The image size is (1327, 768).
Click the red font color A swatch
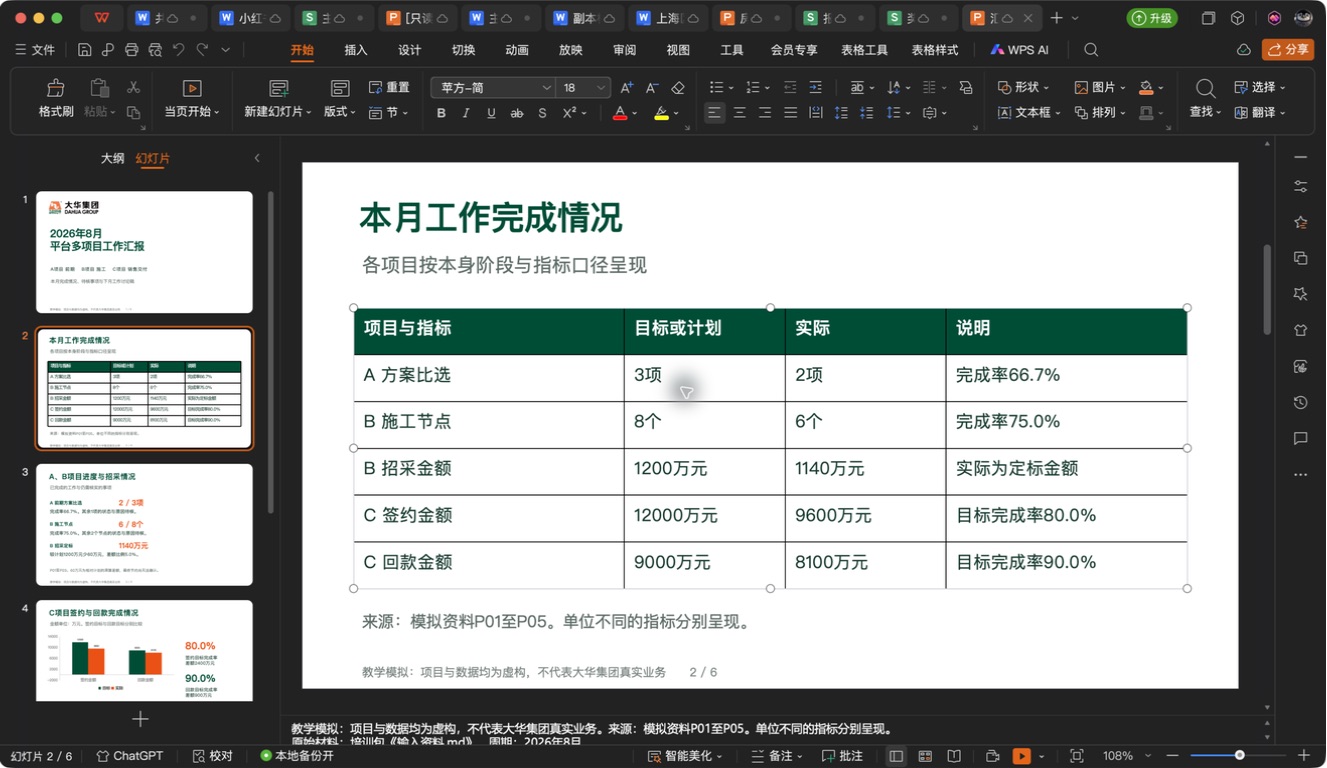point(620,113)
